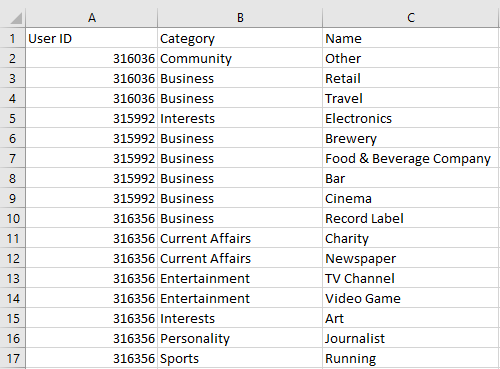
Task: Select the Brewery cell
Action: (x=411, y=138)
